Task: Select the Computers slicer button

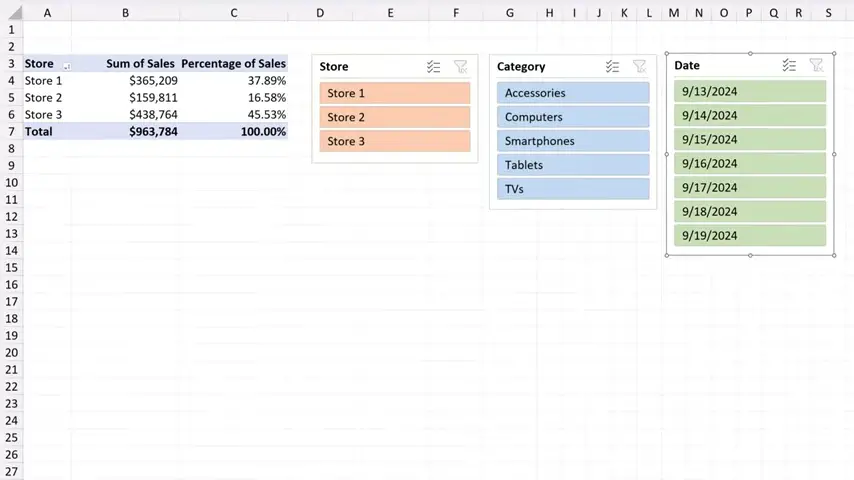Action: (x=573, y=117)
